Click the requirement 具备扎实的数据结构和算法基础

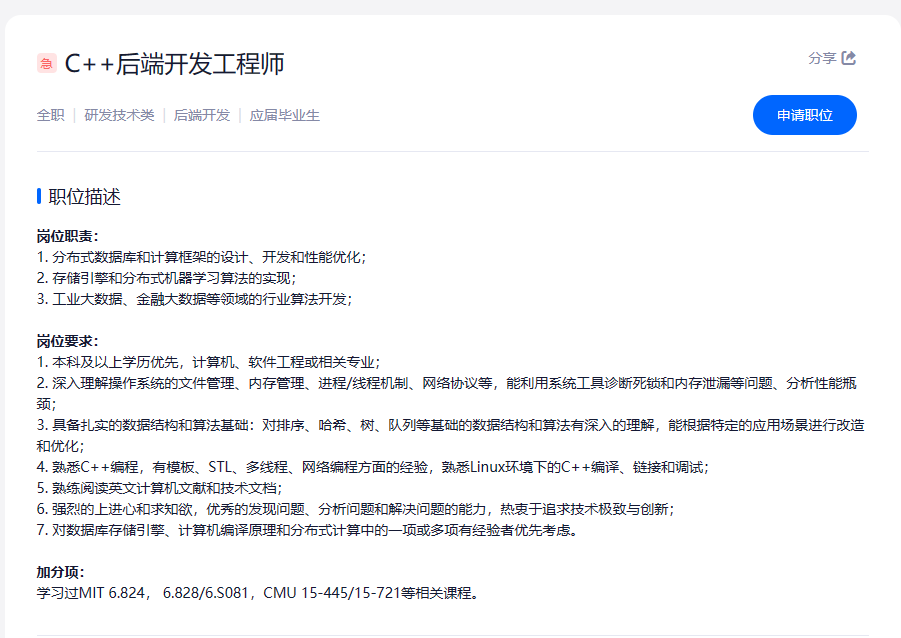click(x=450, y=435)
